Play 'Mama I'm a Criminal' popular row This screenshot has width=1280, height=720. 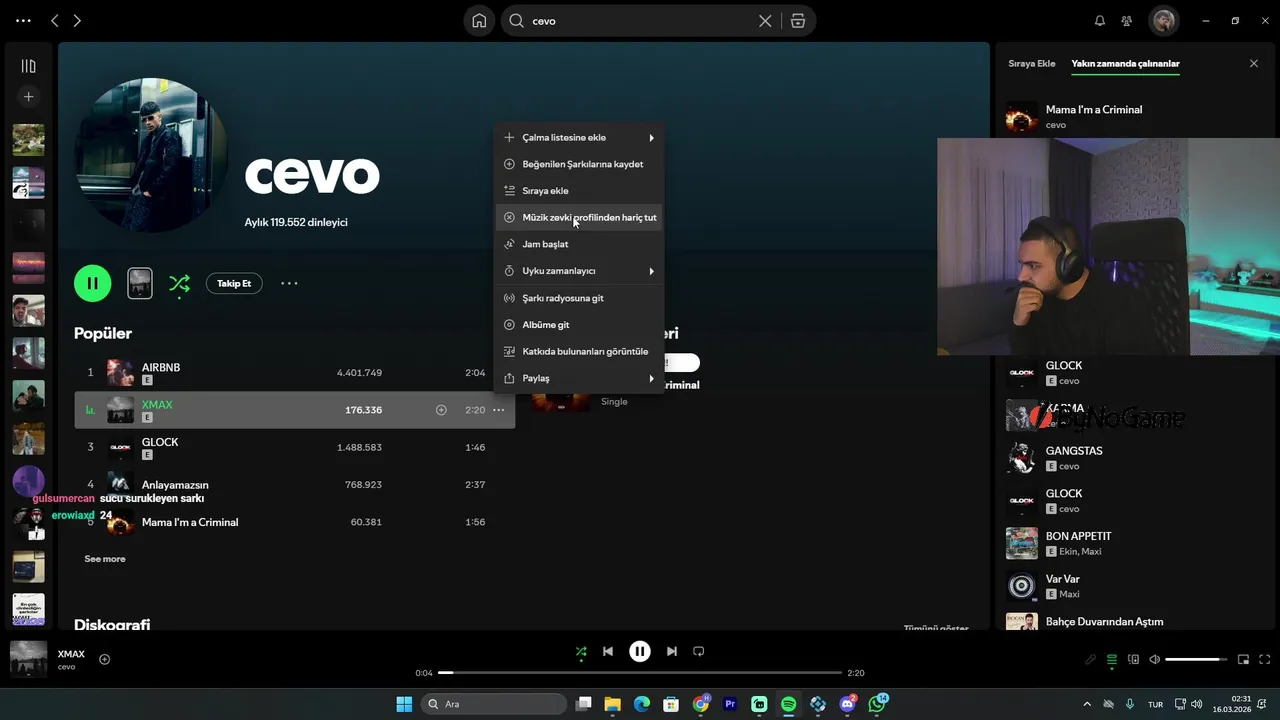click(x=295, y=522)
